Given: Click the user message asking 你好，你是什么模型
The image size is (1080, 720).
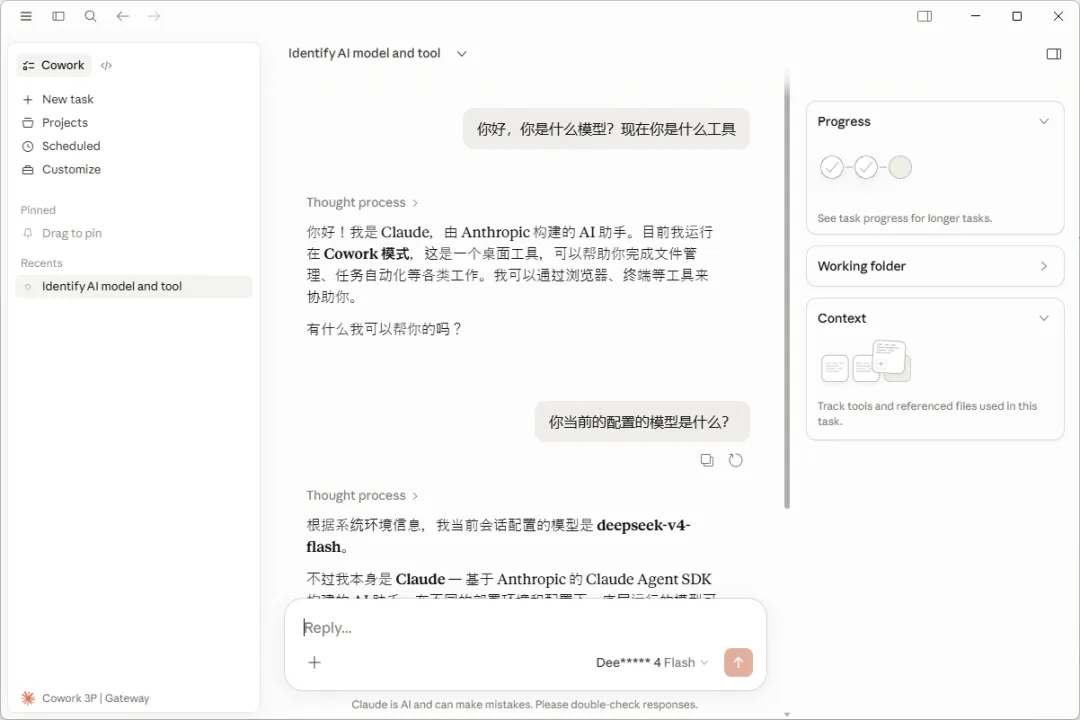Looking at the screenshot, I should point(606,129).
